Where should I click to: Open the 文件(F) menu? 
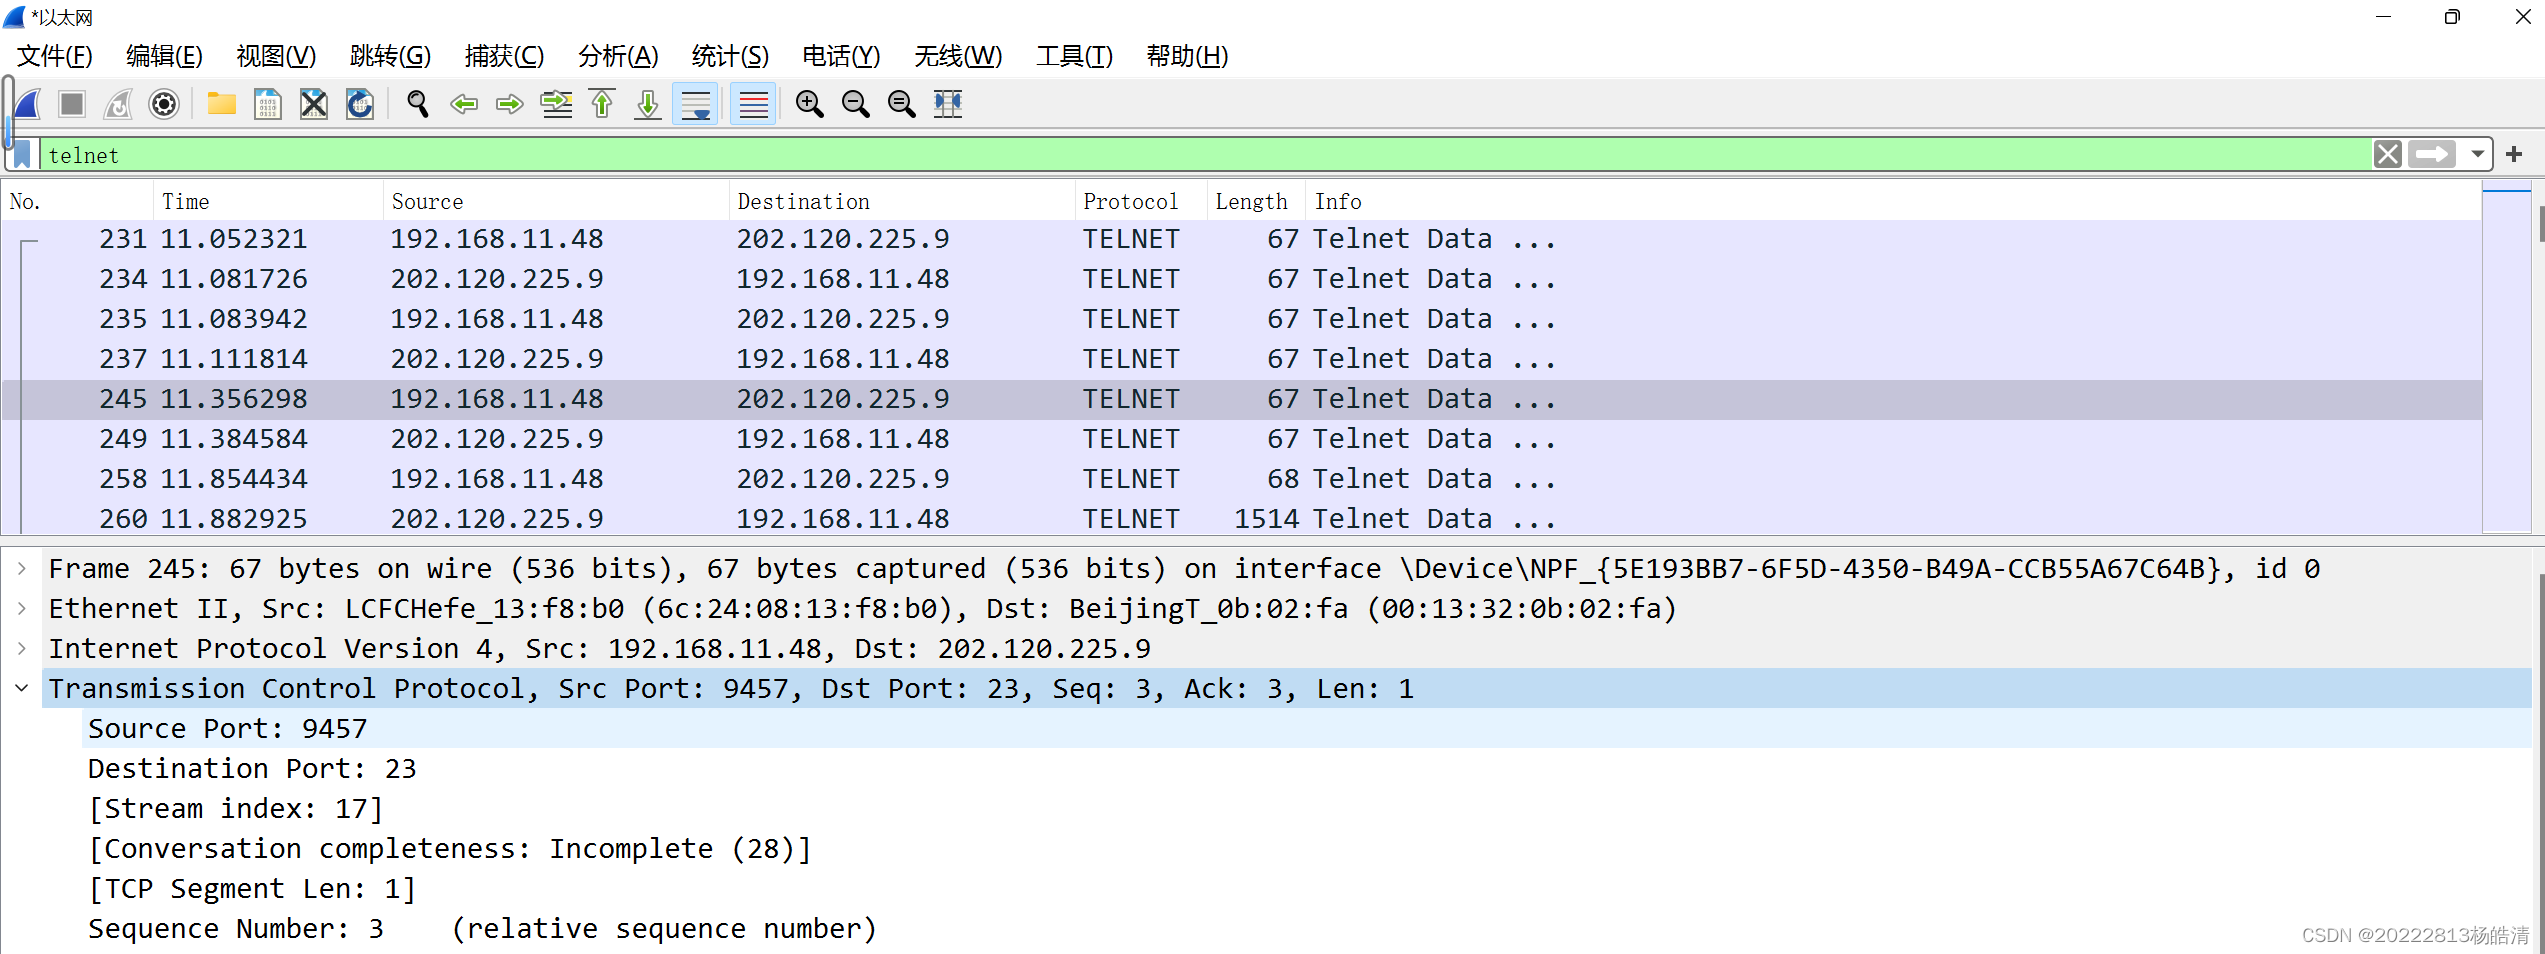[x=55, y=56]
